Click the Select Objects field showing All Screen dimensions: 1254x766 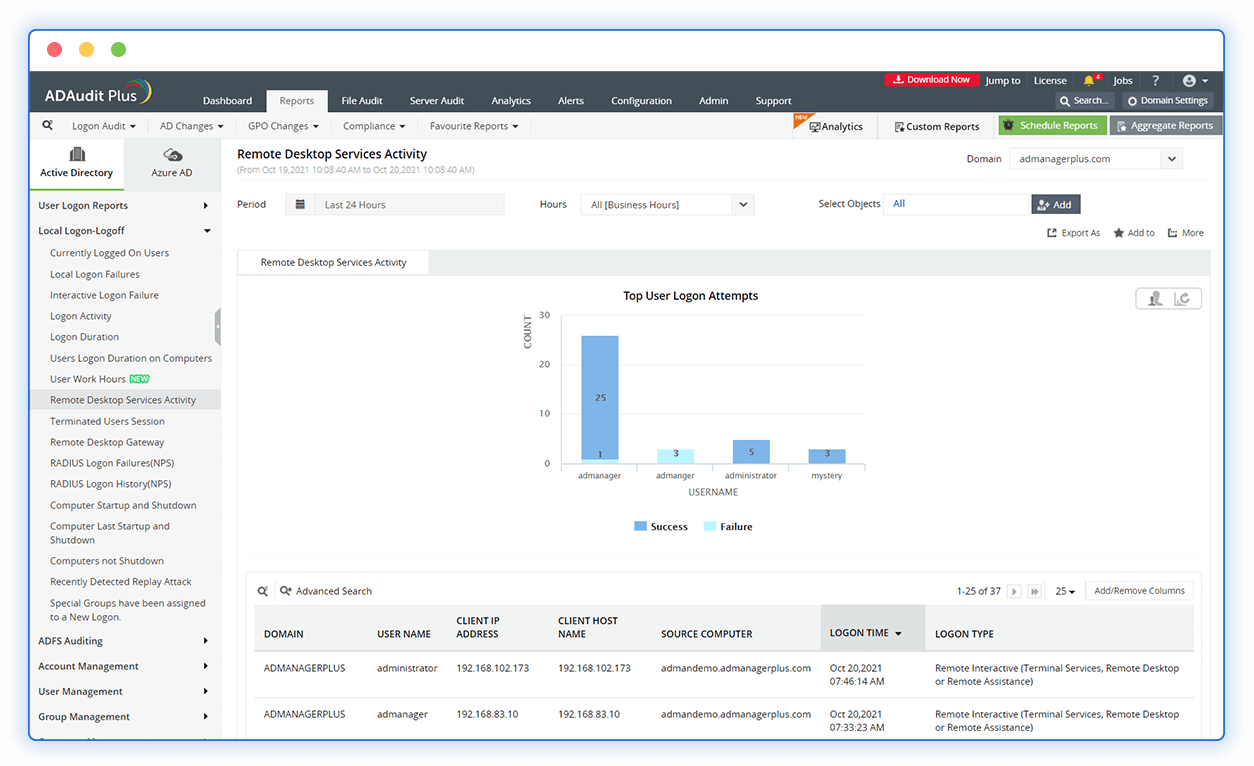(x=955, y=203)
